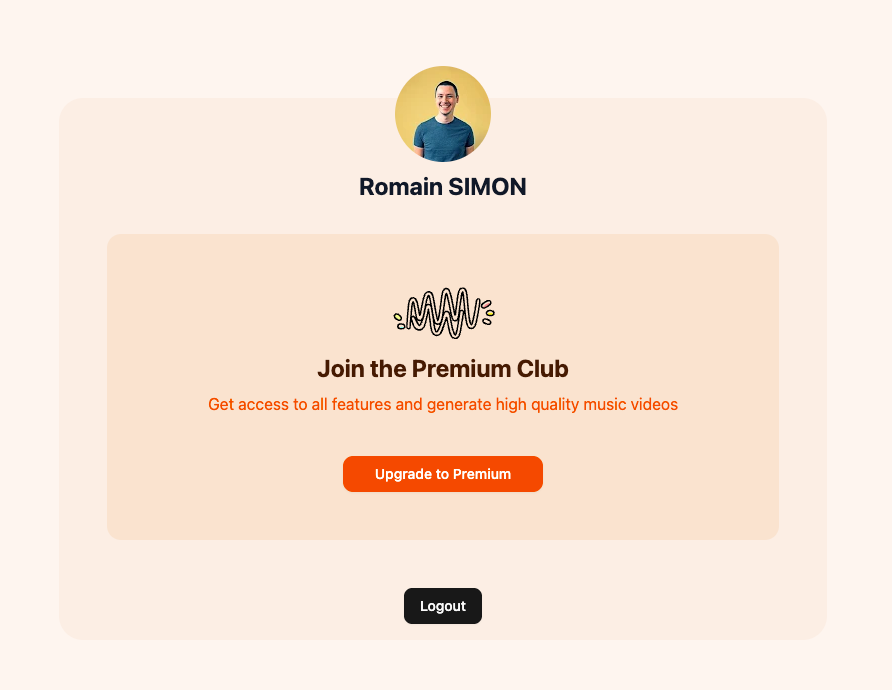Select the sound waveform squiggle icon

click(x=444, y=313)
